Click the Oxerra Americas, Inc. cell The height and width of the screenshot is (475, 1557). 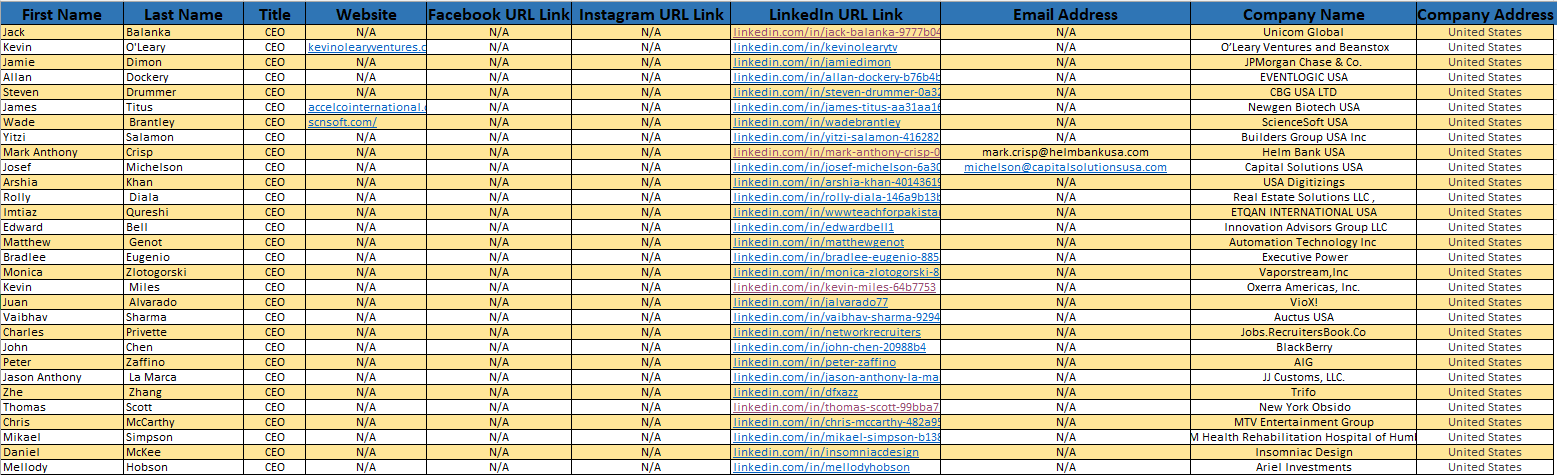coord(1303,287)
